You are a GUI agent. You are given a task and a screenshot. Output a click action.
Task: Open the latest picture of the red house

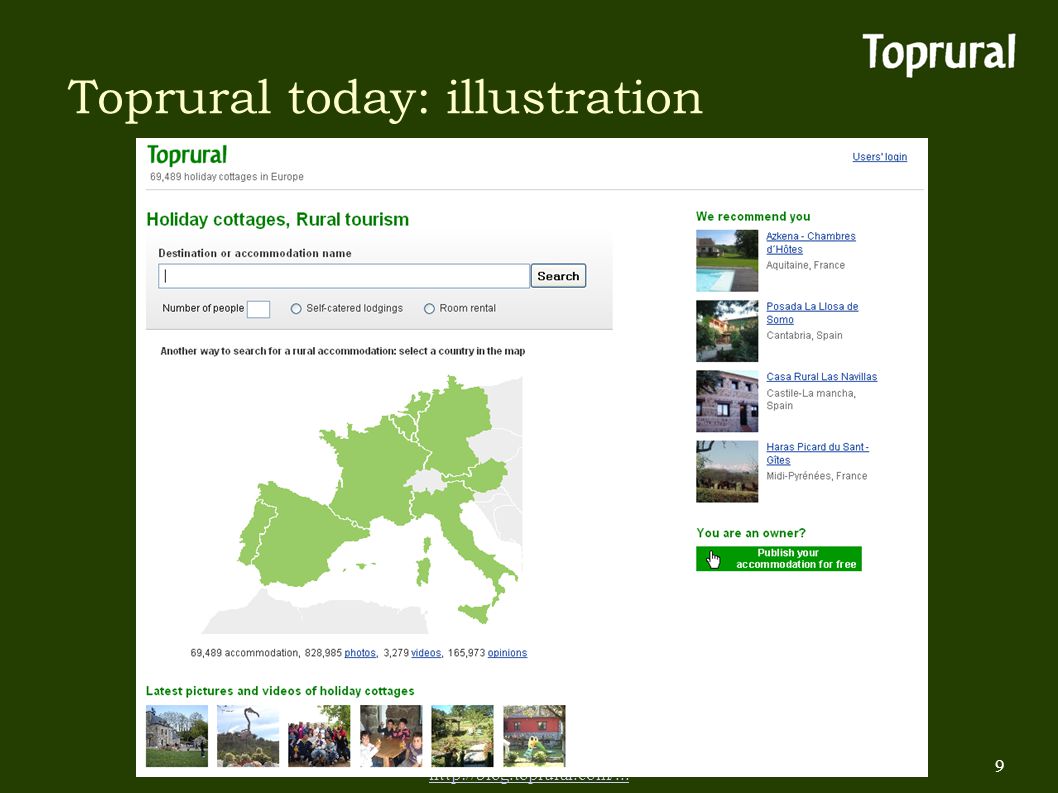[534, 736]
